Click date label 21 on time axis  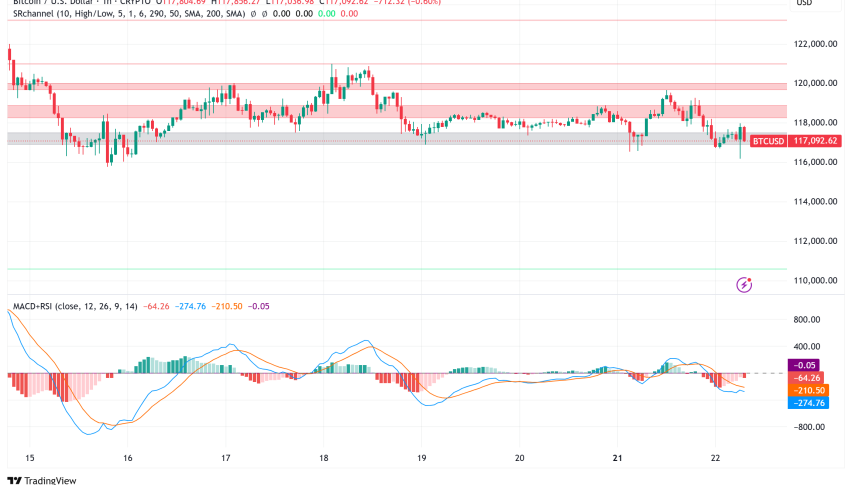pyautogui.click(x=617, y=458)
